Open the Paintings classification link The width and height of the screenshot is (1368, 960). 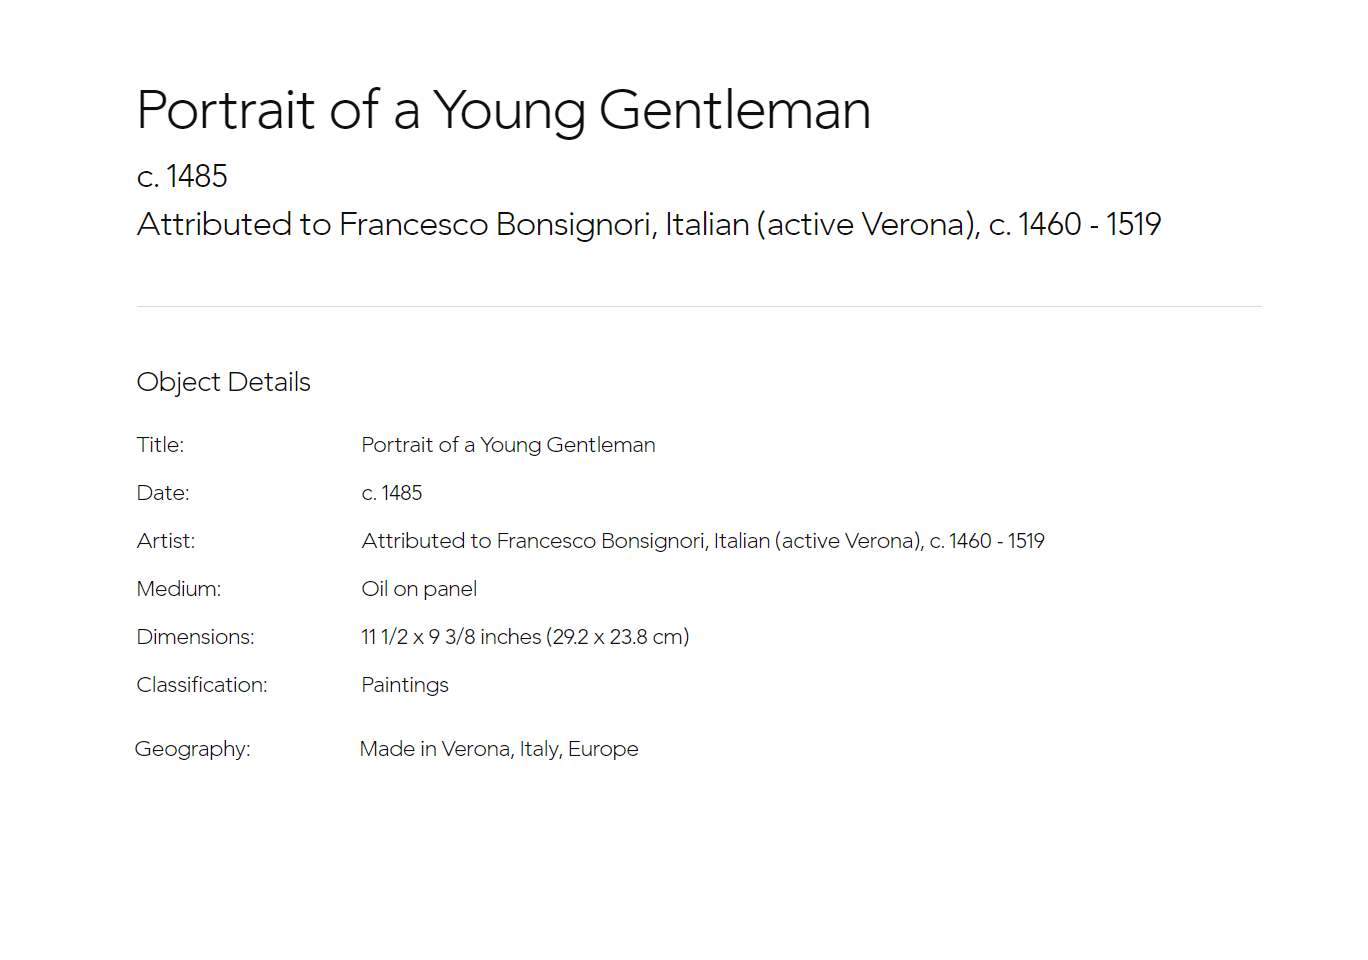tap(405, 685)
